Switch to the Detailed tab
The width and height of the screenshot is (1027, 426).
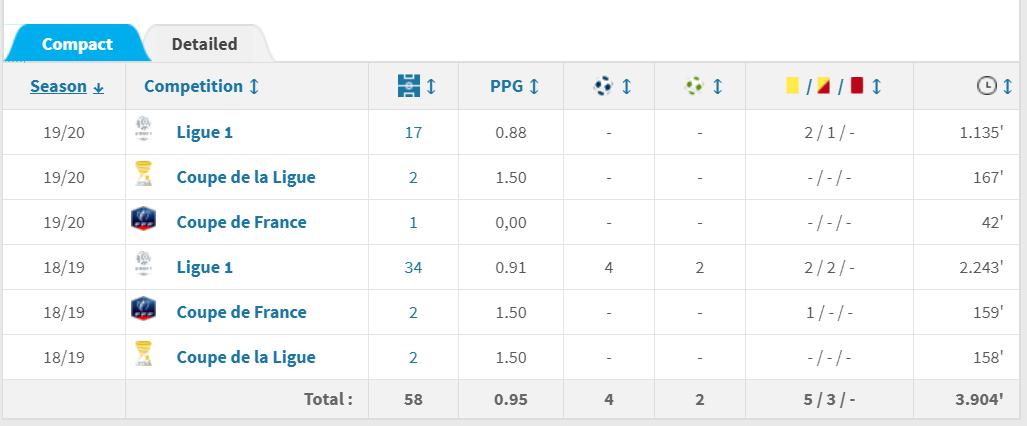[x=204, y=44]
